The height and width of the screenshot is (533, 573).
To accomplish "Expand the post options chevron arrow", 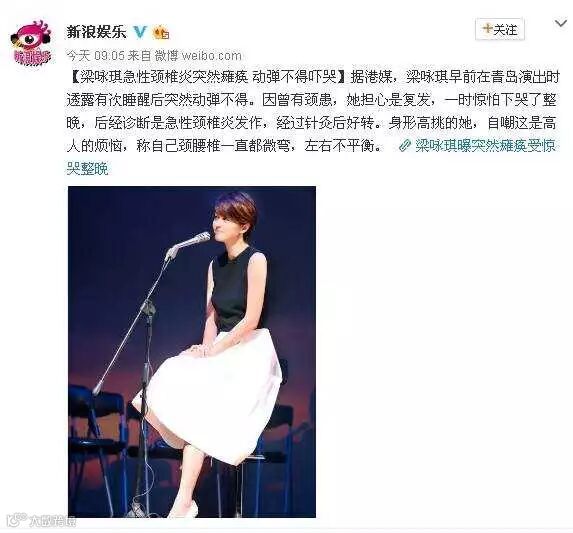I will [x=561, y=24].
